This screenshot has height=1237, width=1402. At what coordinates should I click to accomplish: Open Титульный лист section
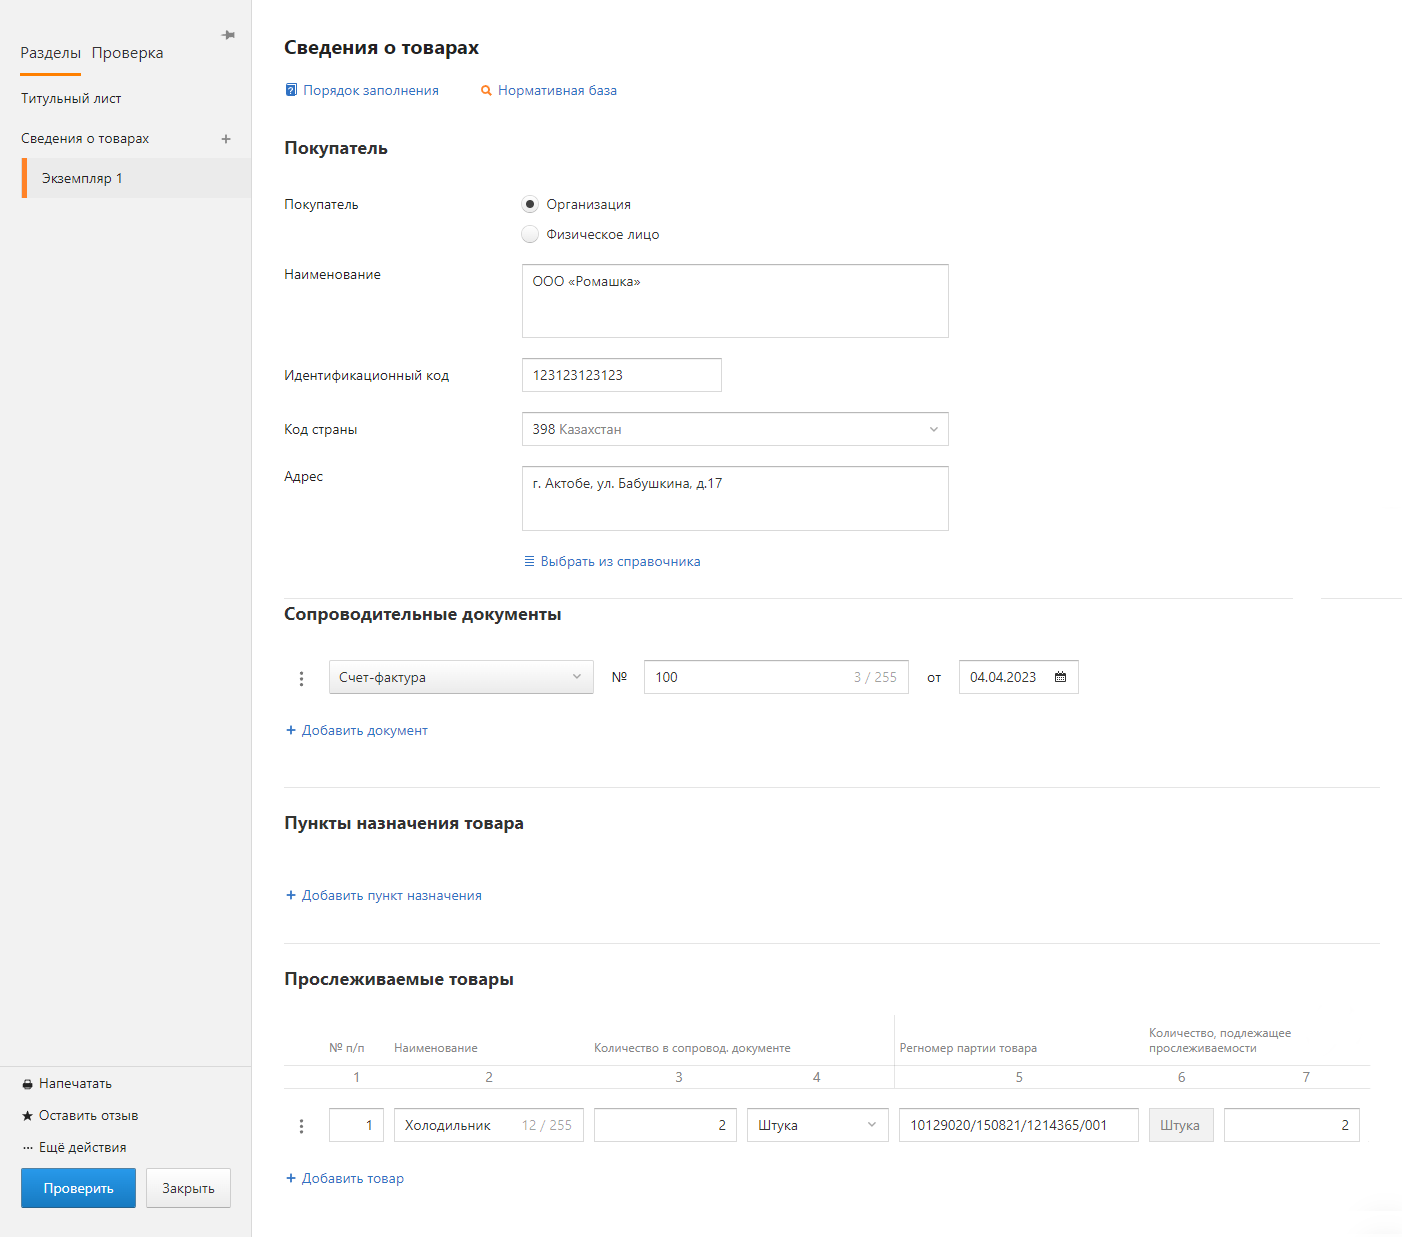tap(71, 99)
